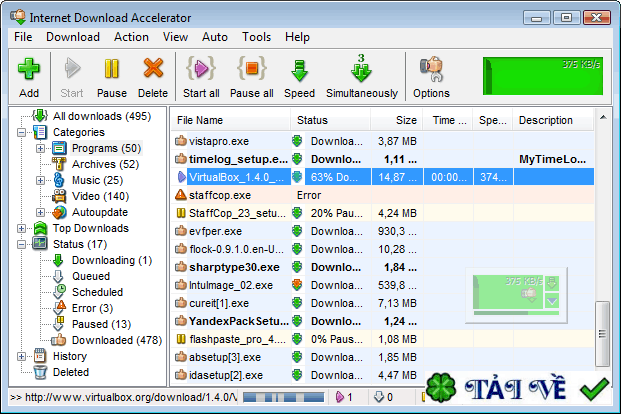
Task: Select the cureit[1].exe row
Action: click(383, 303)
